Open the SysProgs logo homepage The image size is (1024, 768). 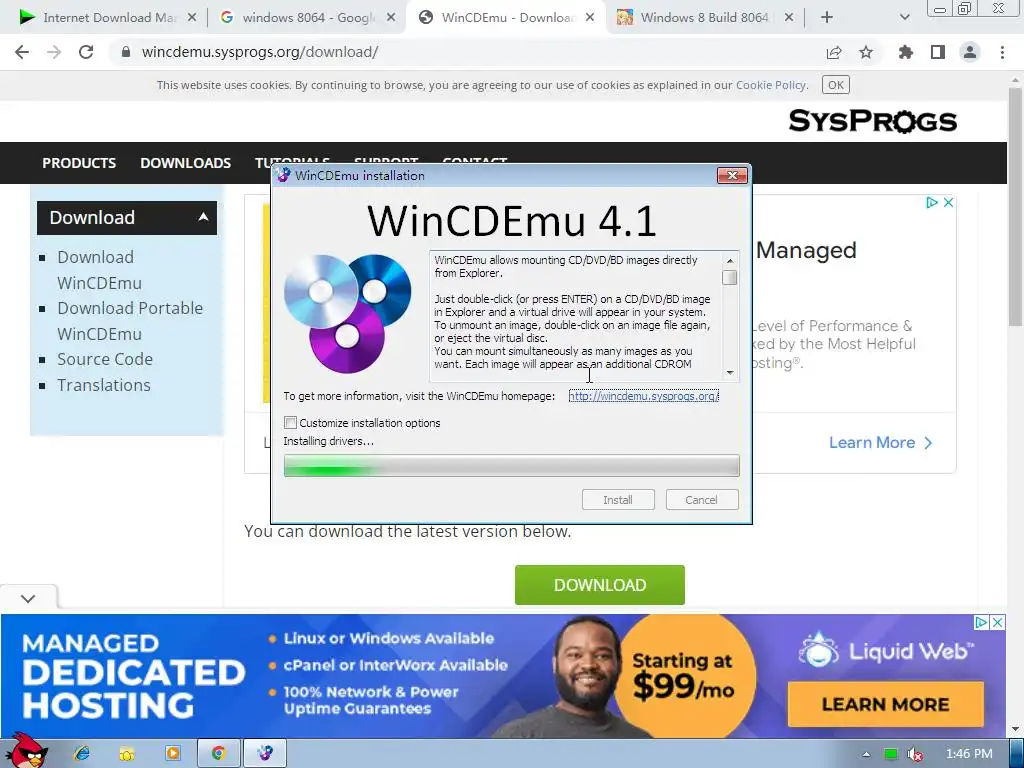pos(872,121)
